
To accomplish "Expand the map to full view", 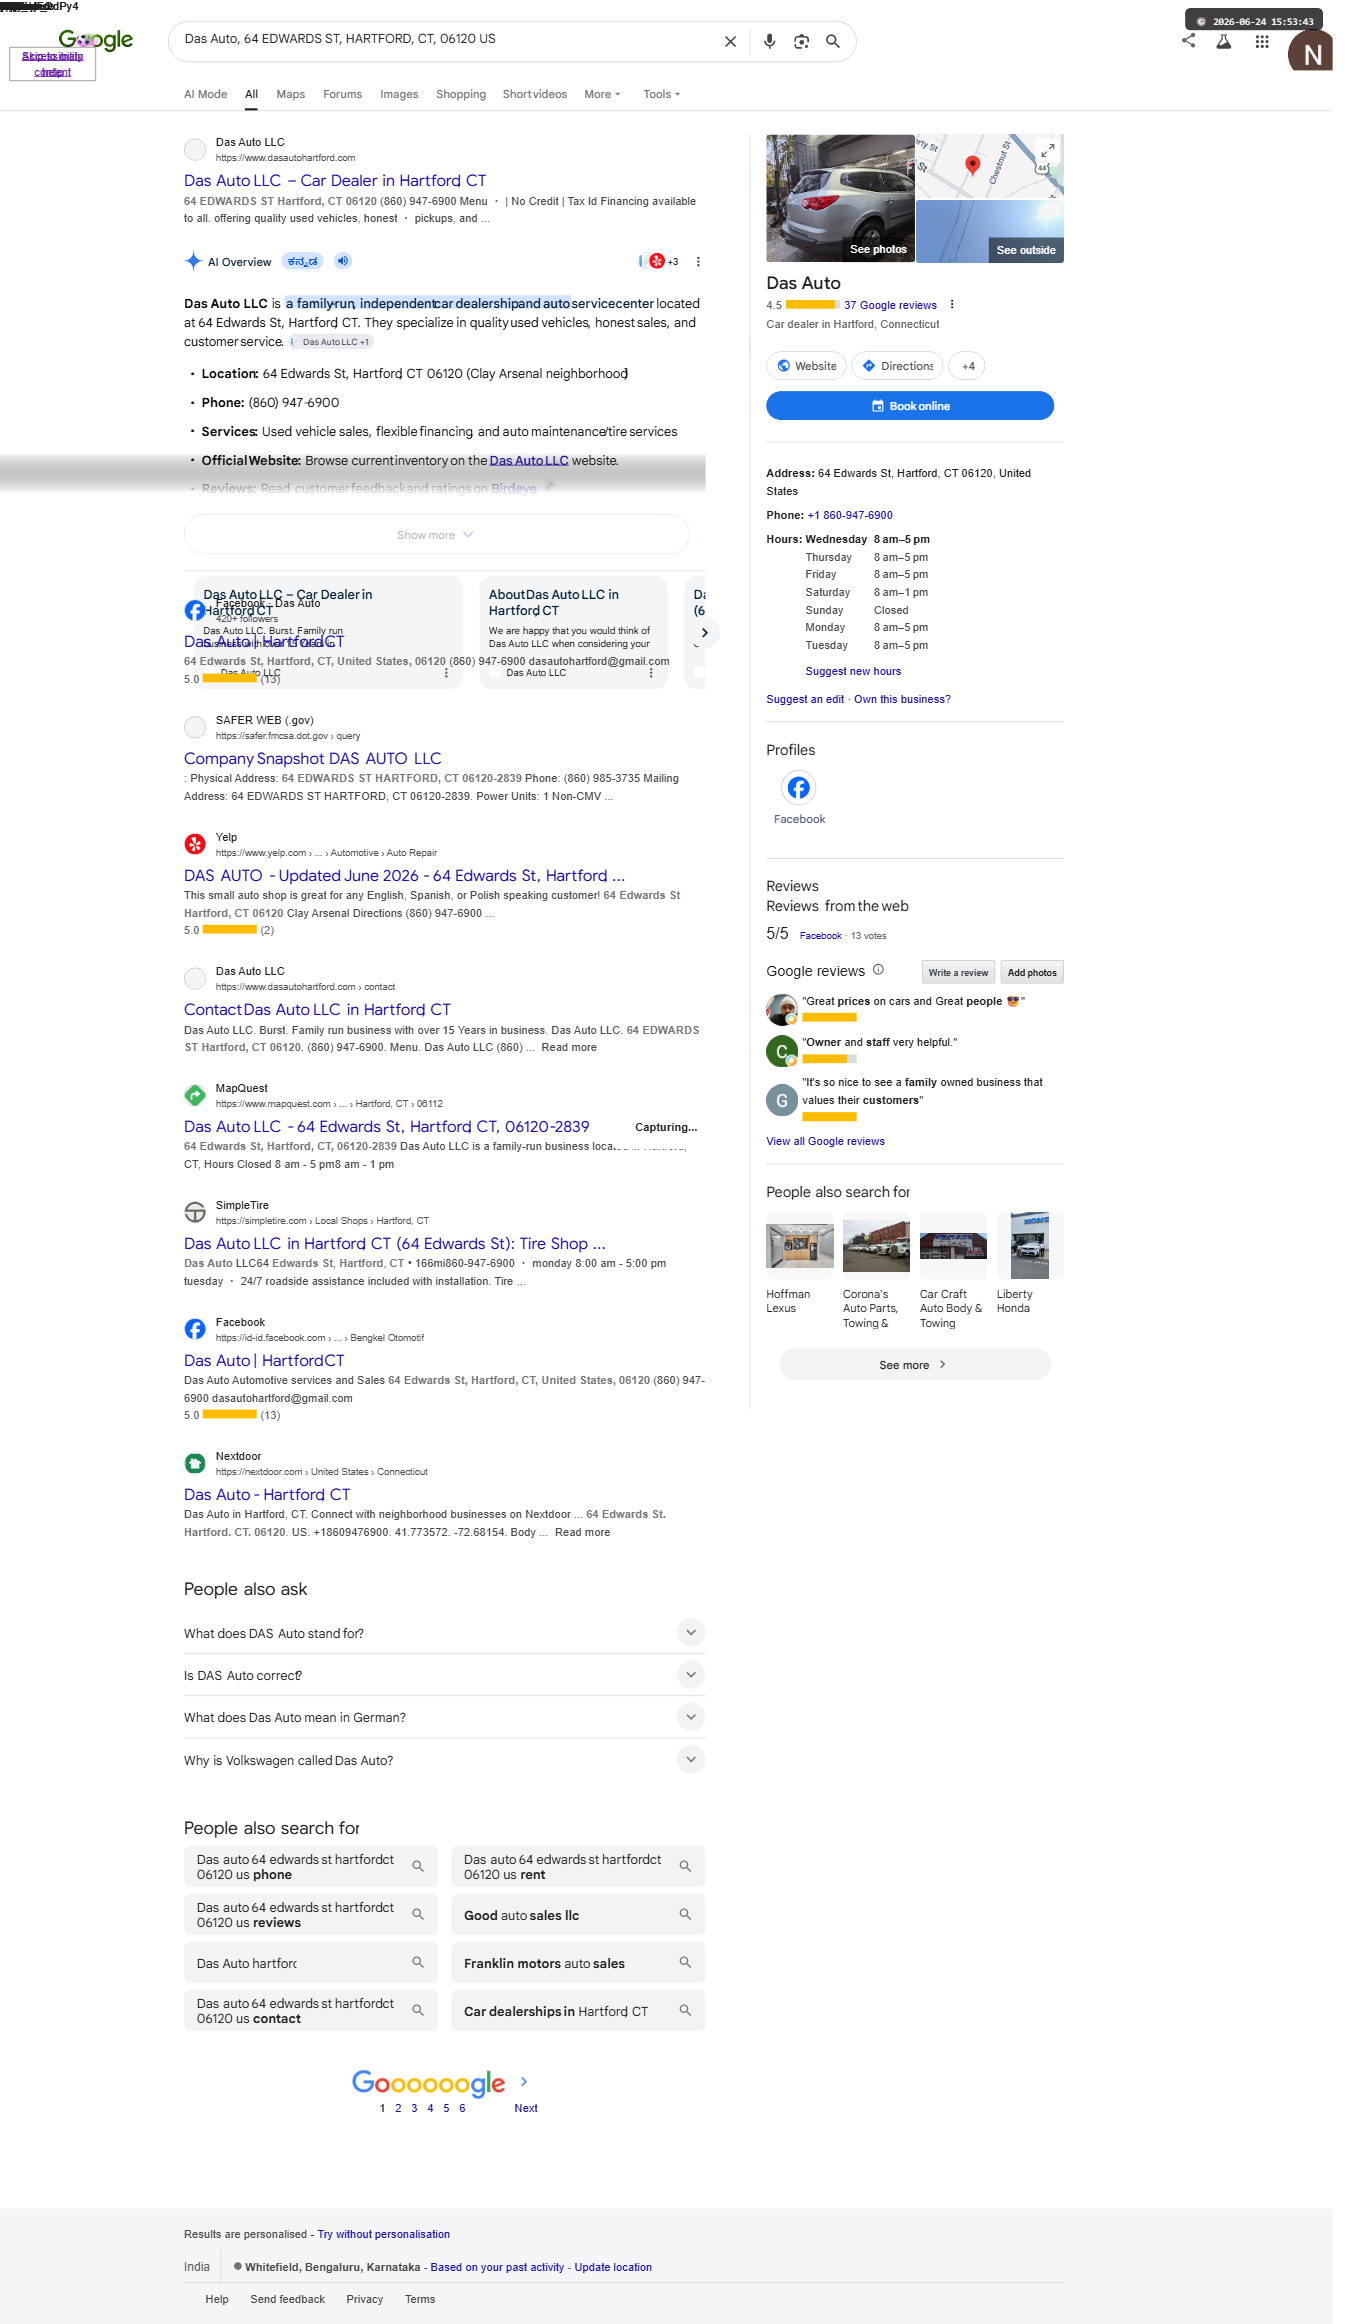I will [1047, 150].
